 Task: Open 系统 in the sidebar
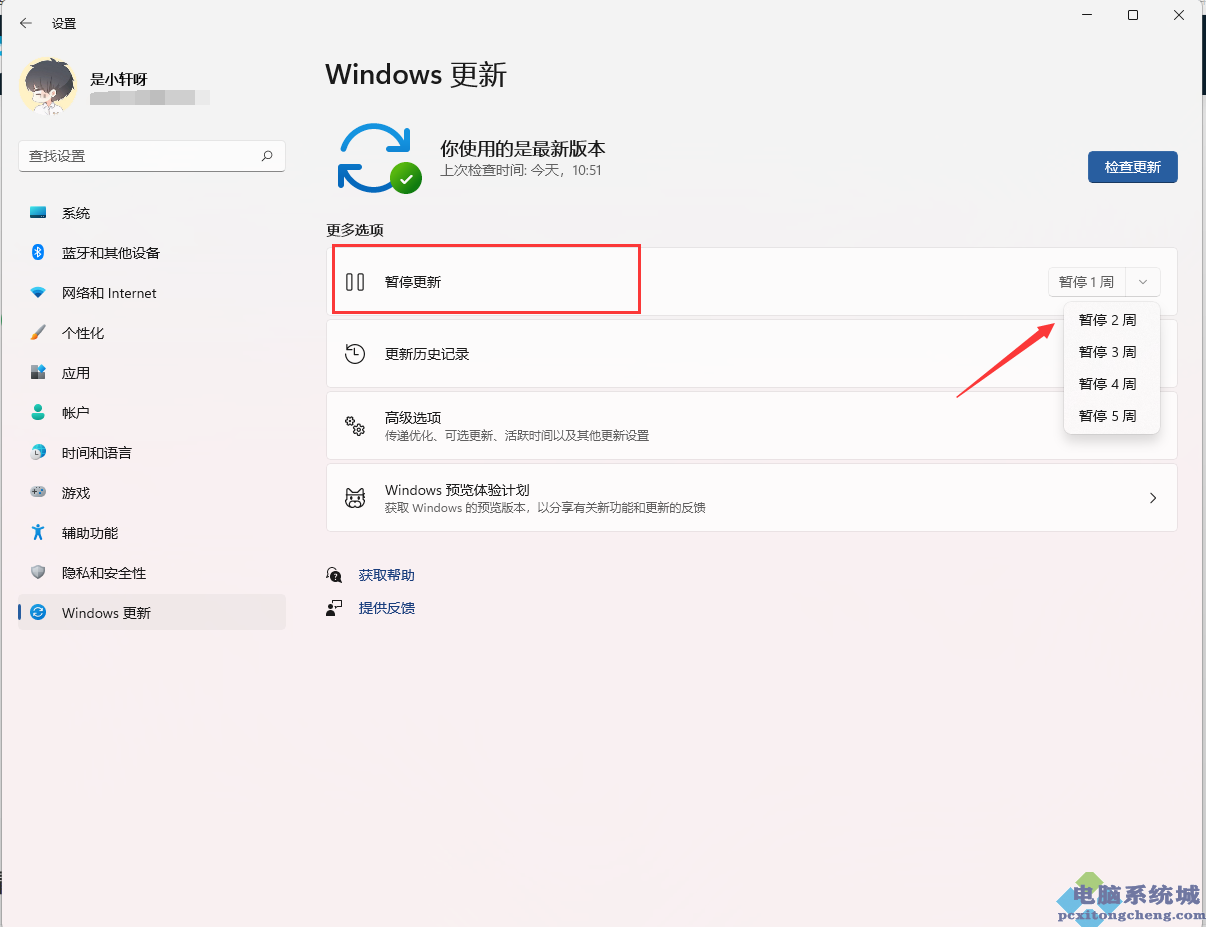tap(152, 213)
